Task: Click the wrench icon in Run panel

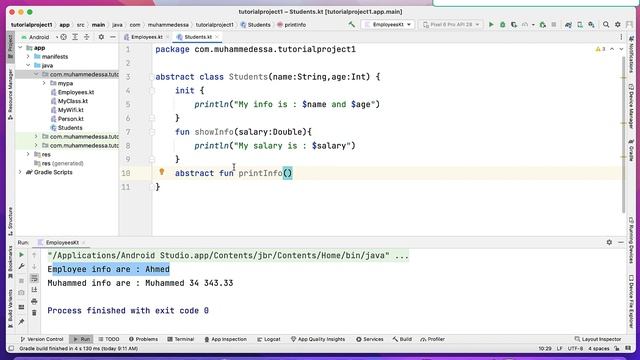Action: click(21, 267)
